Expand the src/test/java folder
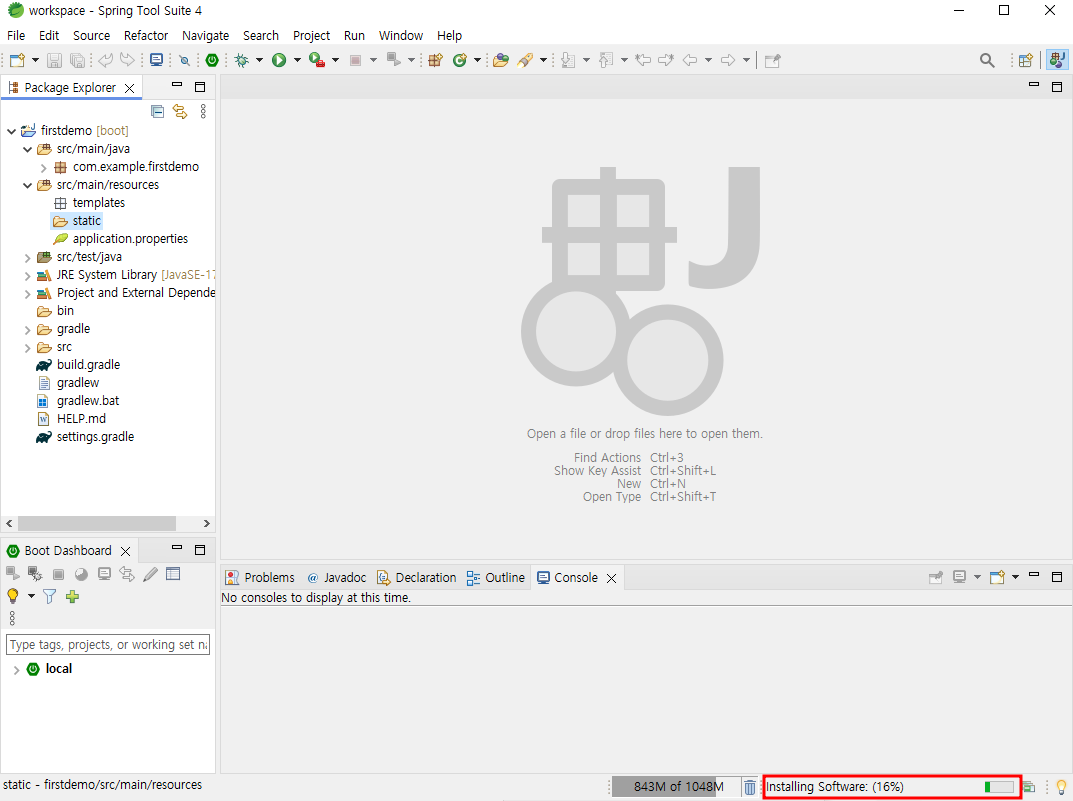 click(x=27, y=258)
